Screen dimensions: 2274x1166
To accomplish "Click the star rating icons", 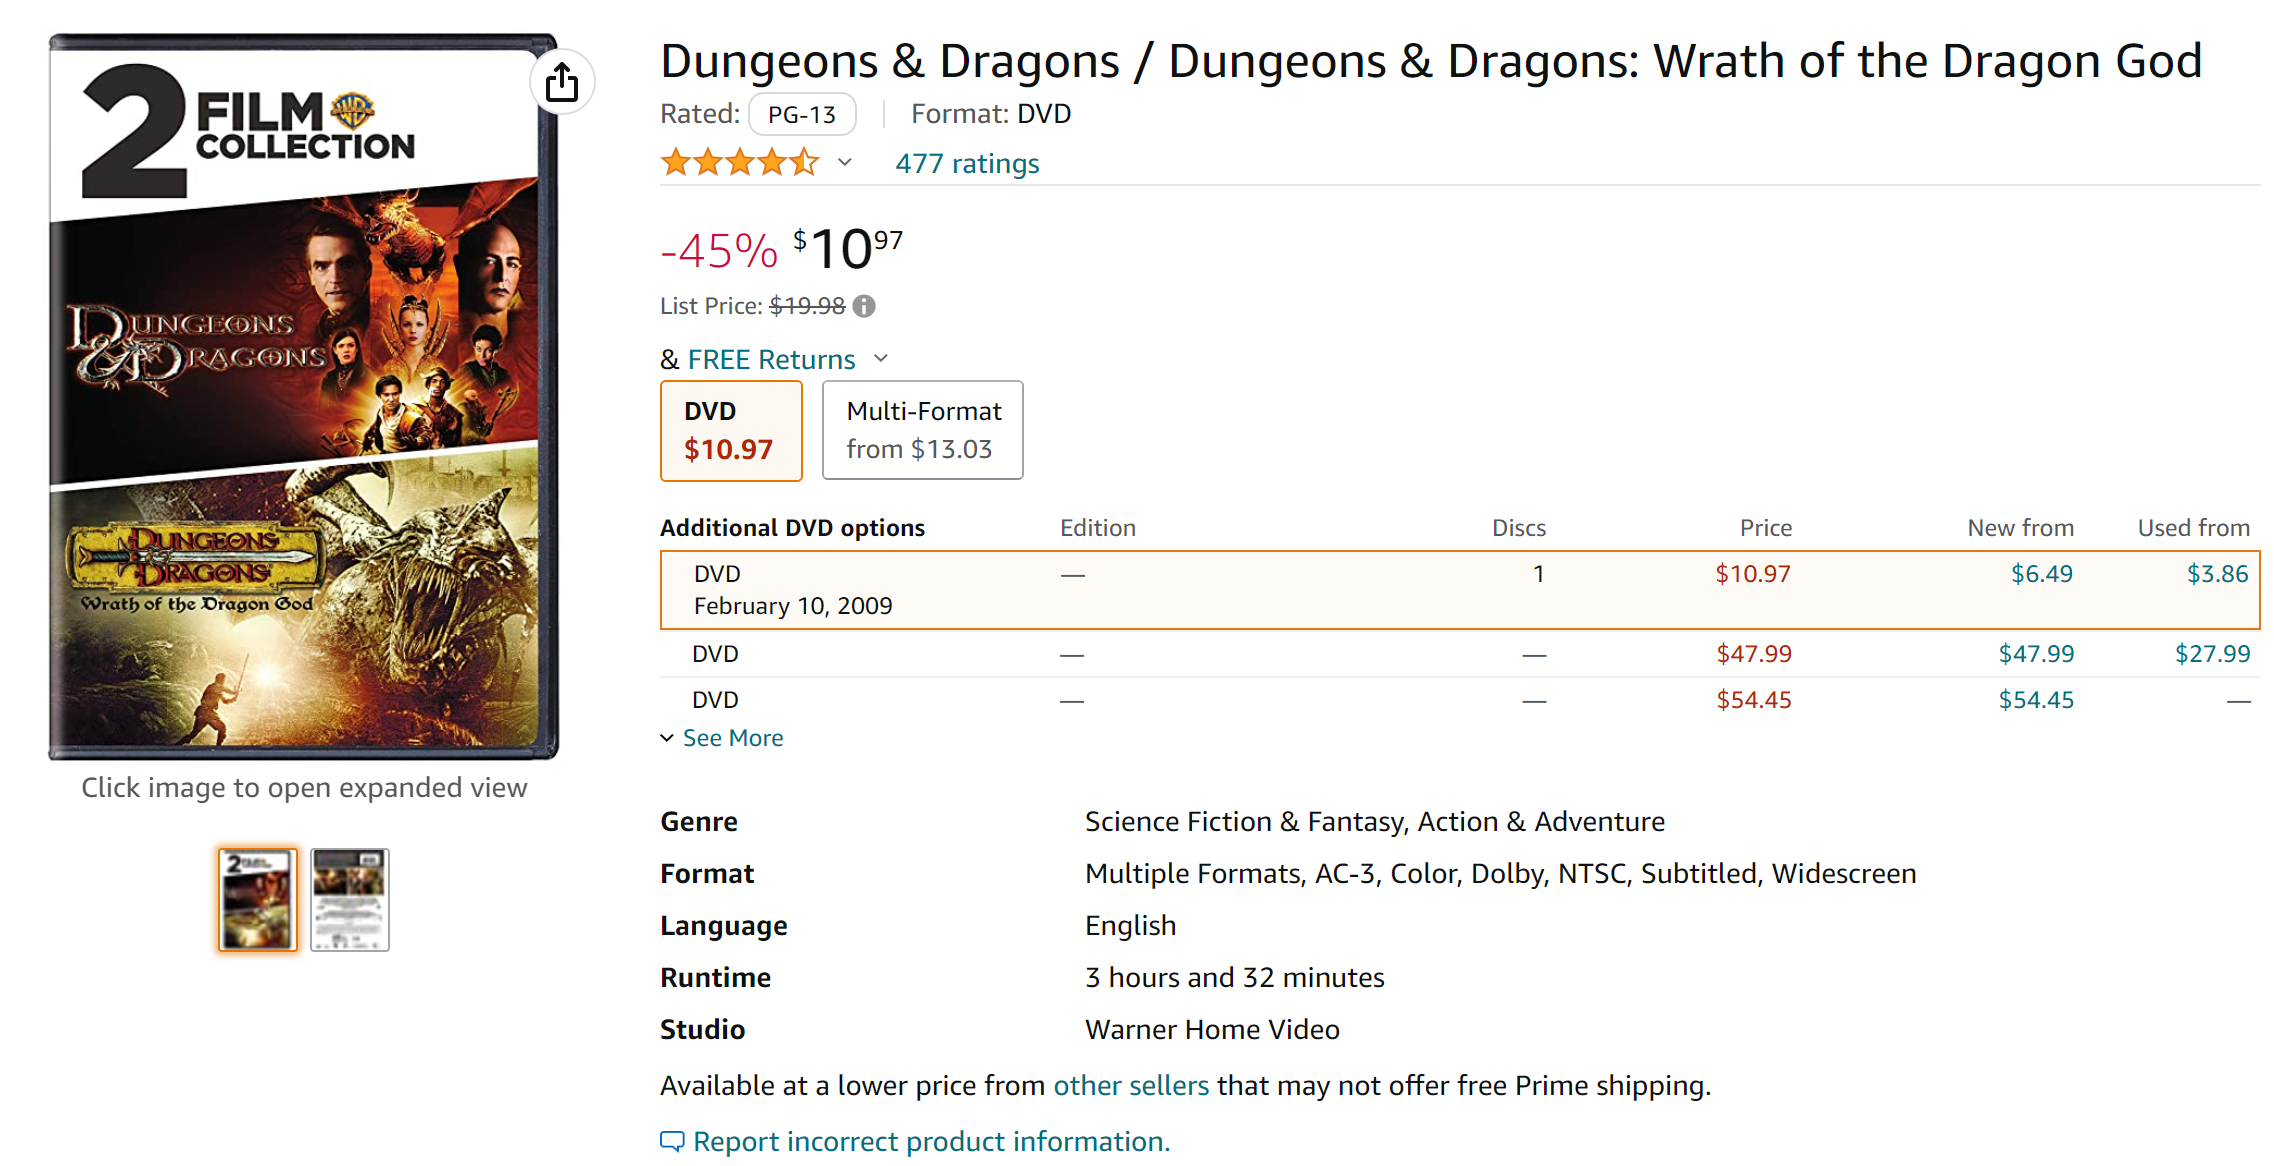I will (739, 163).
